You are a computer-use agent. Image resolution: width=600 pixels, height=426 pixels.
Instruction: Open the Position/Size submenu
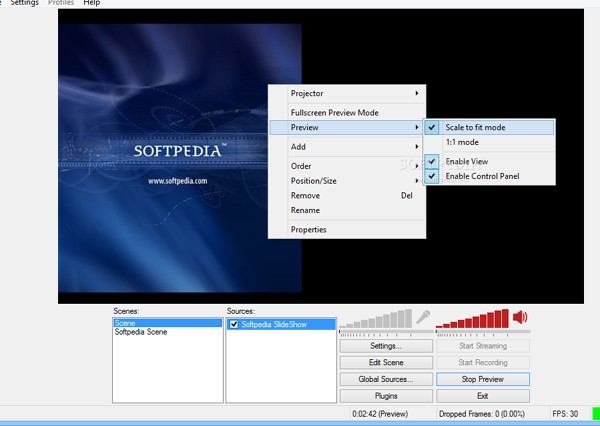click(347, 181)
